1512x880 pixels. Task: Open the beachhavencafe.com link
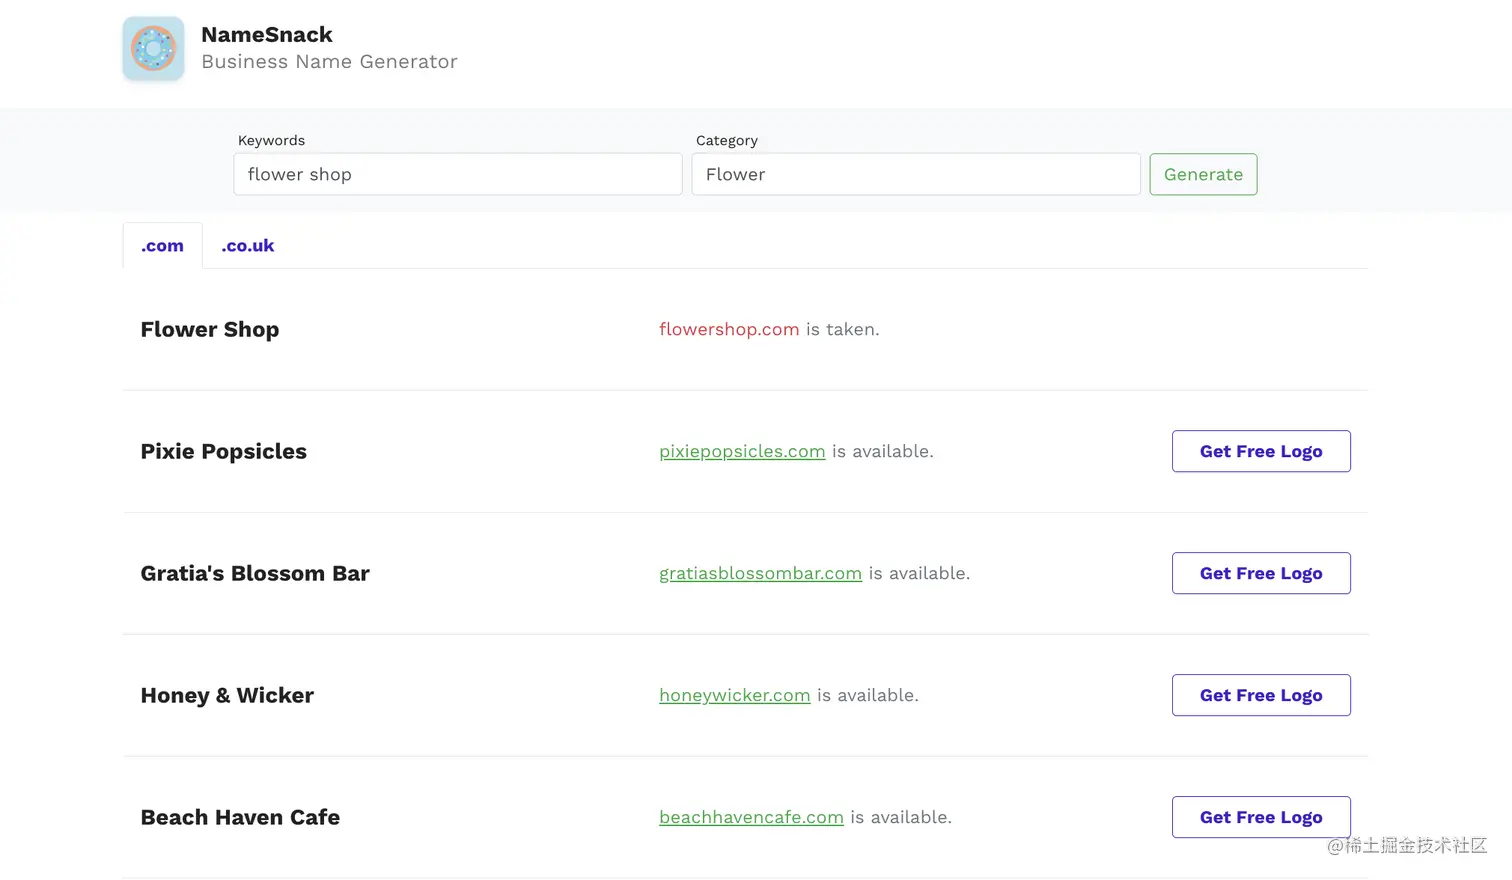tap(751, 818)
